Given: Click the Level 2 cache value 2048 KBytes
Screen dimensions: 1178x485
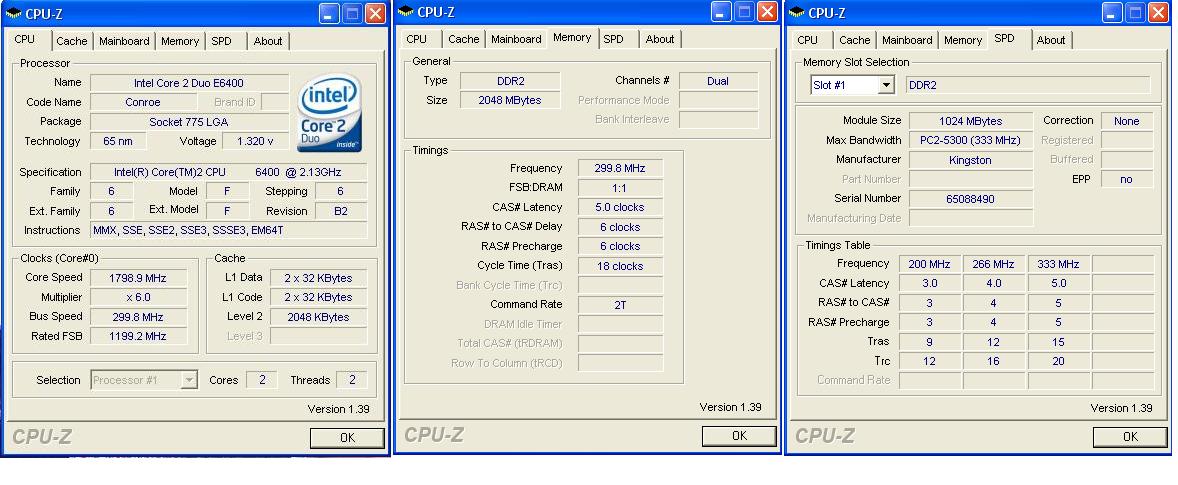Looking at the screenshot, I should tap(319, 317).
